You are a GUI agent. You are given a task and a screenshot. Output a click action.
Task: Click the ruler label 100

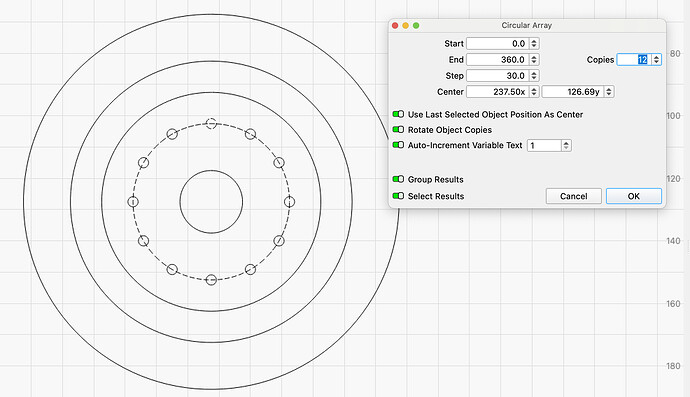point(673,116)
